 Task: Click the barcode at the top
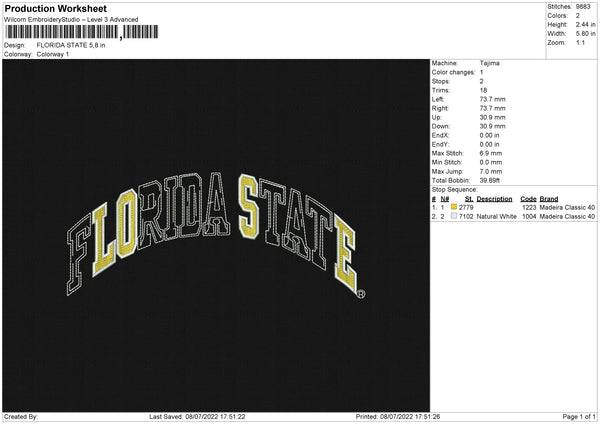coord(81,32)
